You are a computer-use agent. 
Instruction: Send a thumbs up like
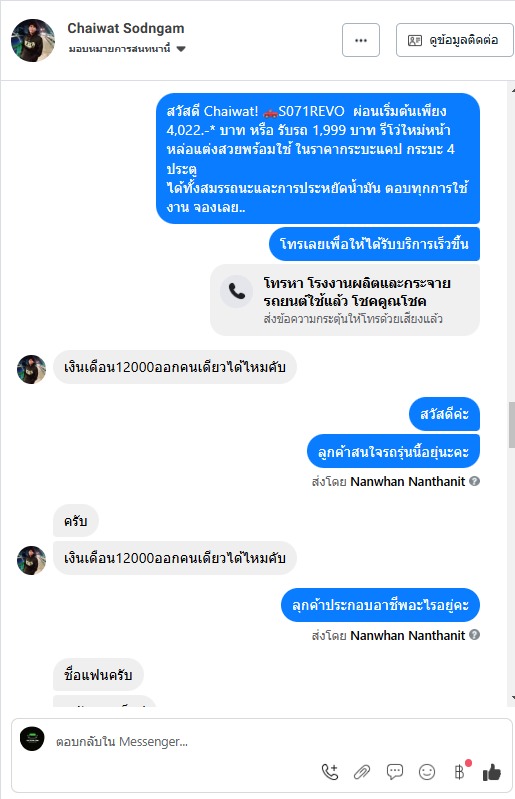pyautogui.click(x=492, y=772)
